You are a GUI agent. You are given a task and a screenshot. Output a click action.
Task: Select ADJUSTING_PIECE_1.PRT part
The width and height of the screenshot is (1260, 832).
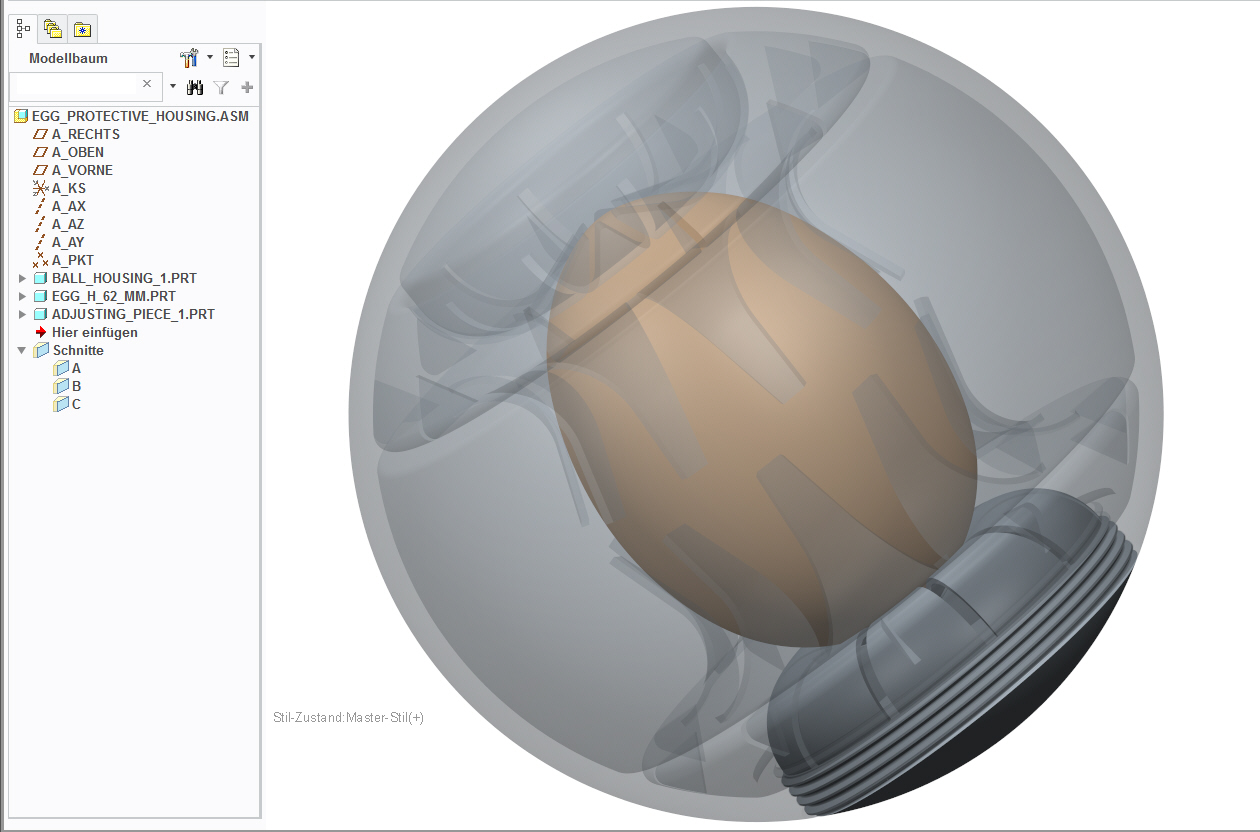pos(133,314)
